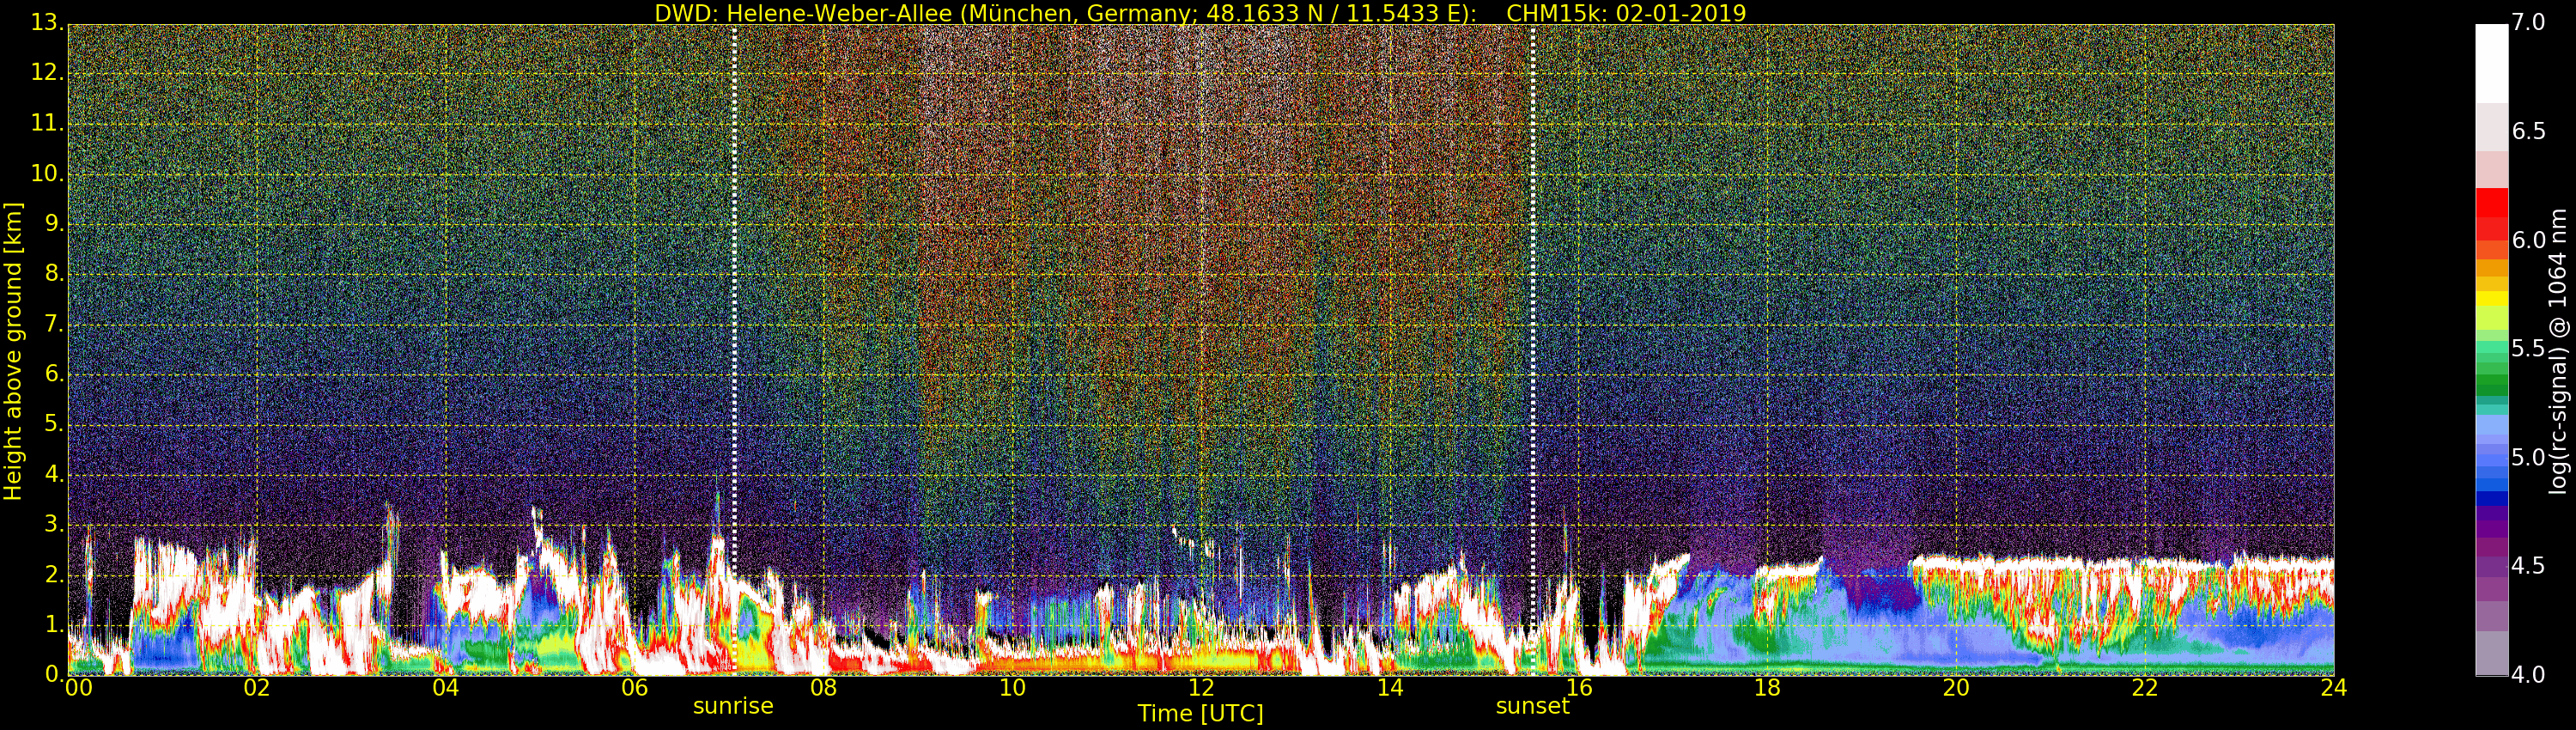Select the "Time [UTC]" x-axis title

click(x=1200, y=714)
